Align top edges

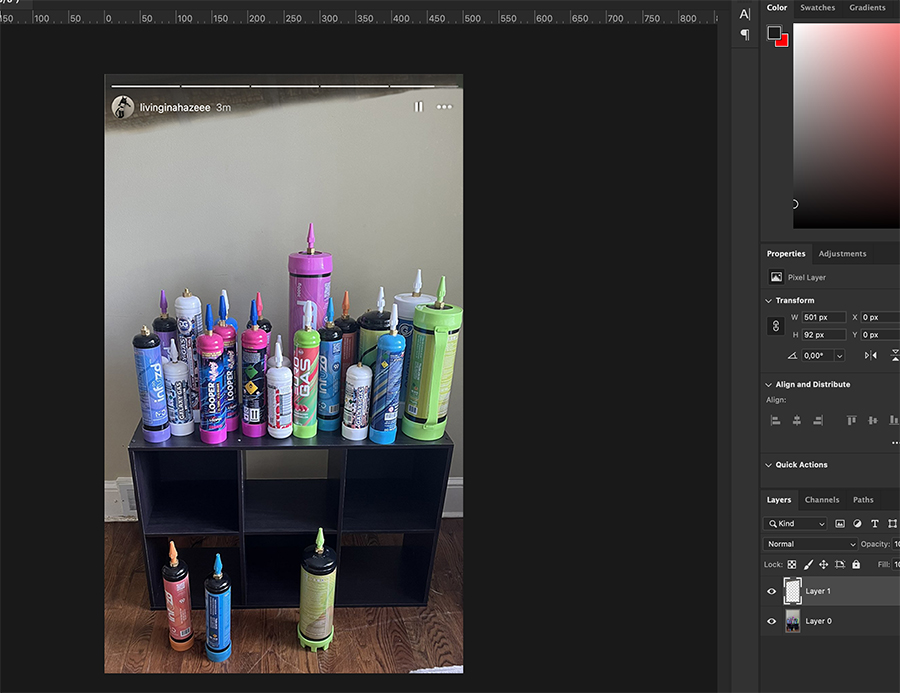pyautogui.click(x=851, y=420)
